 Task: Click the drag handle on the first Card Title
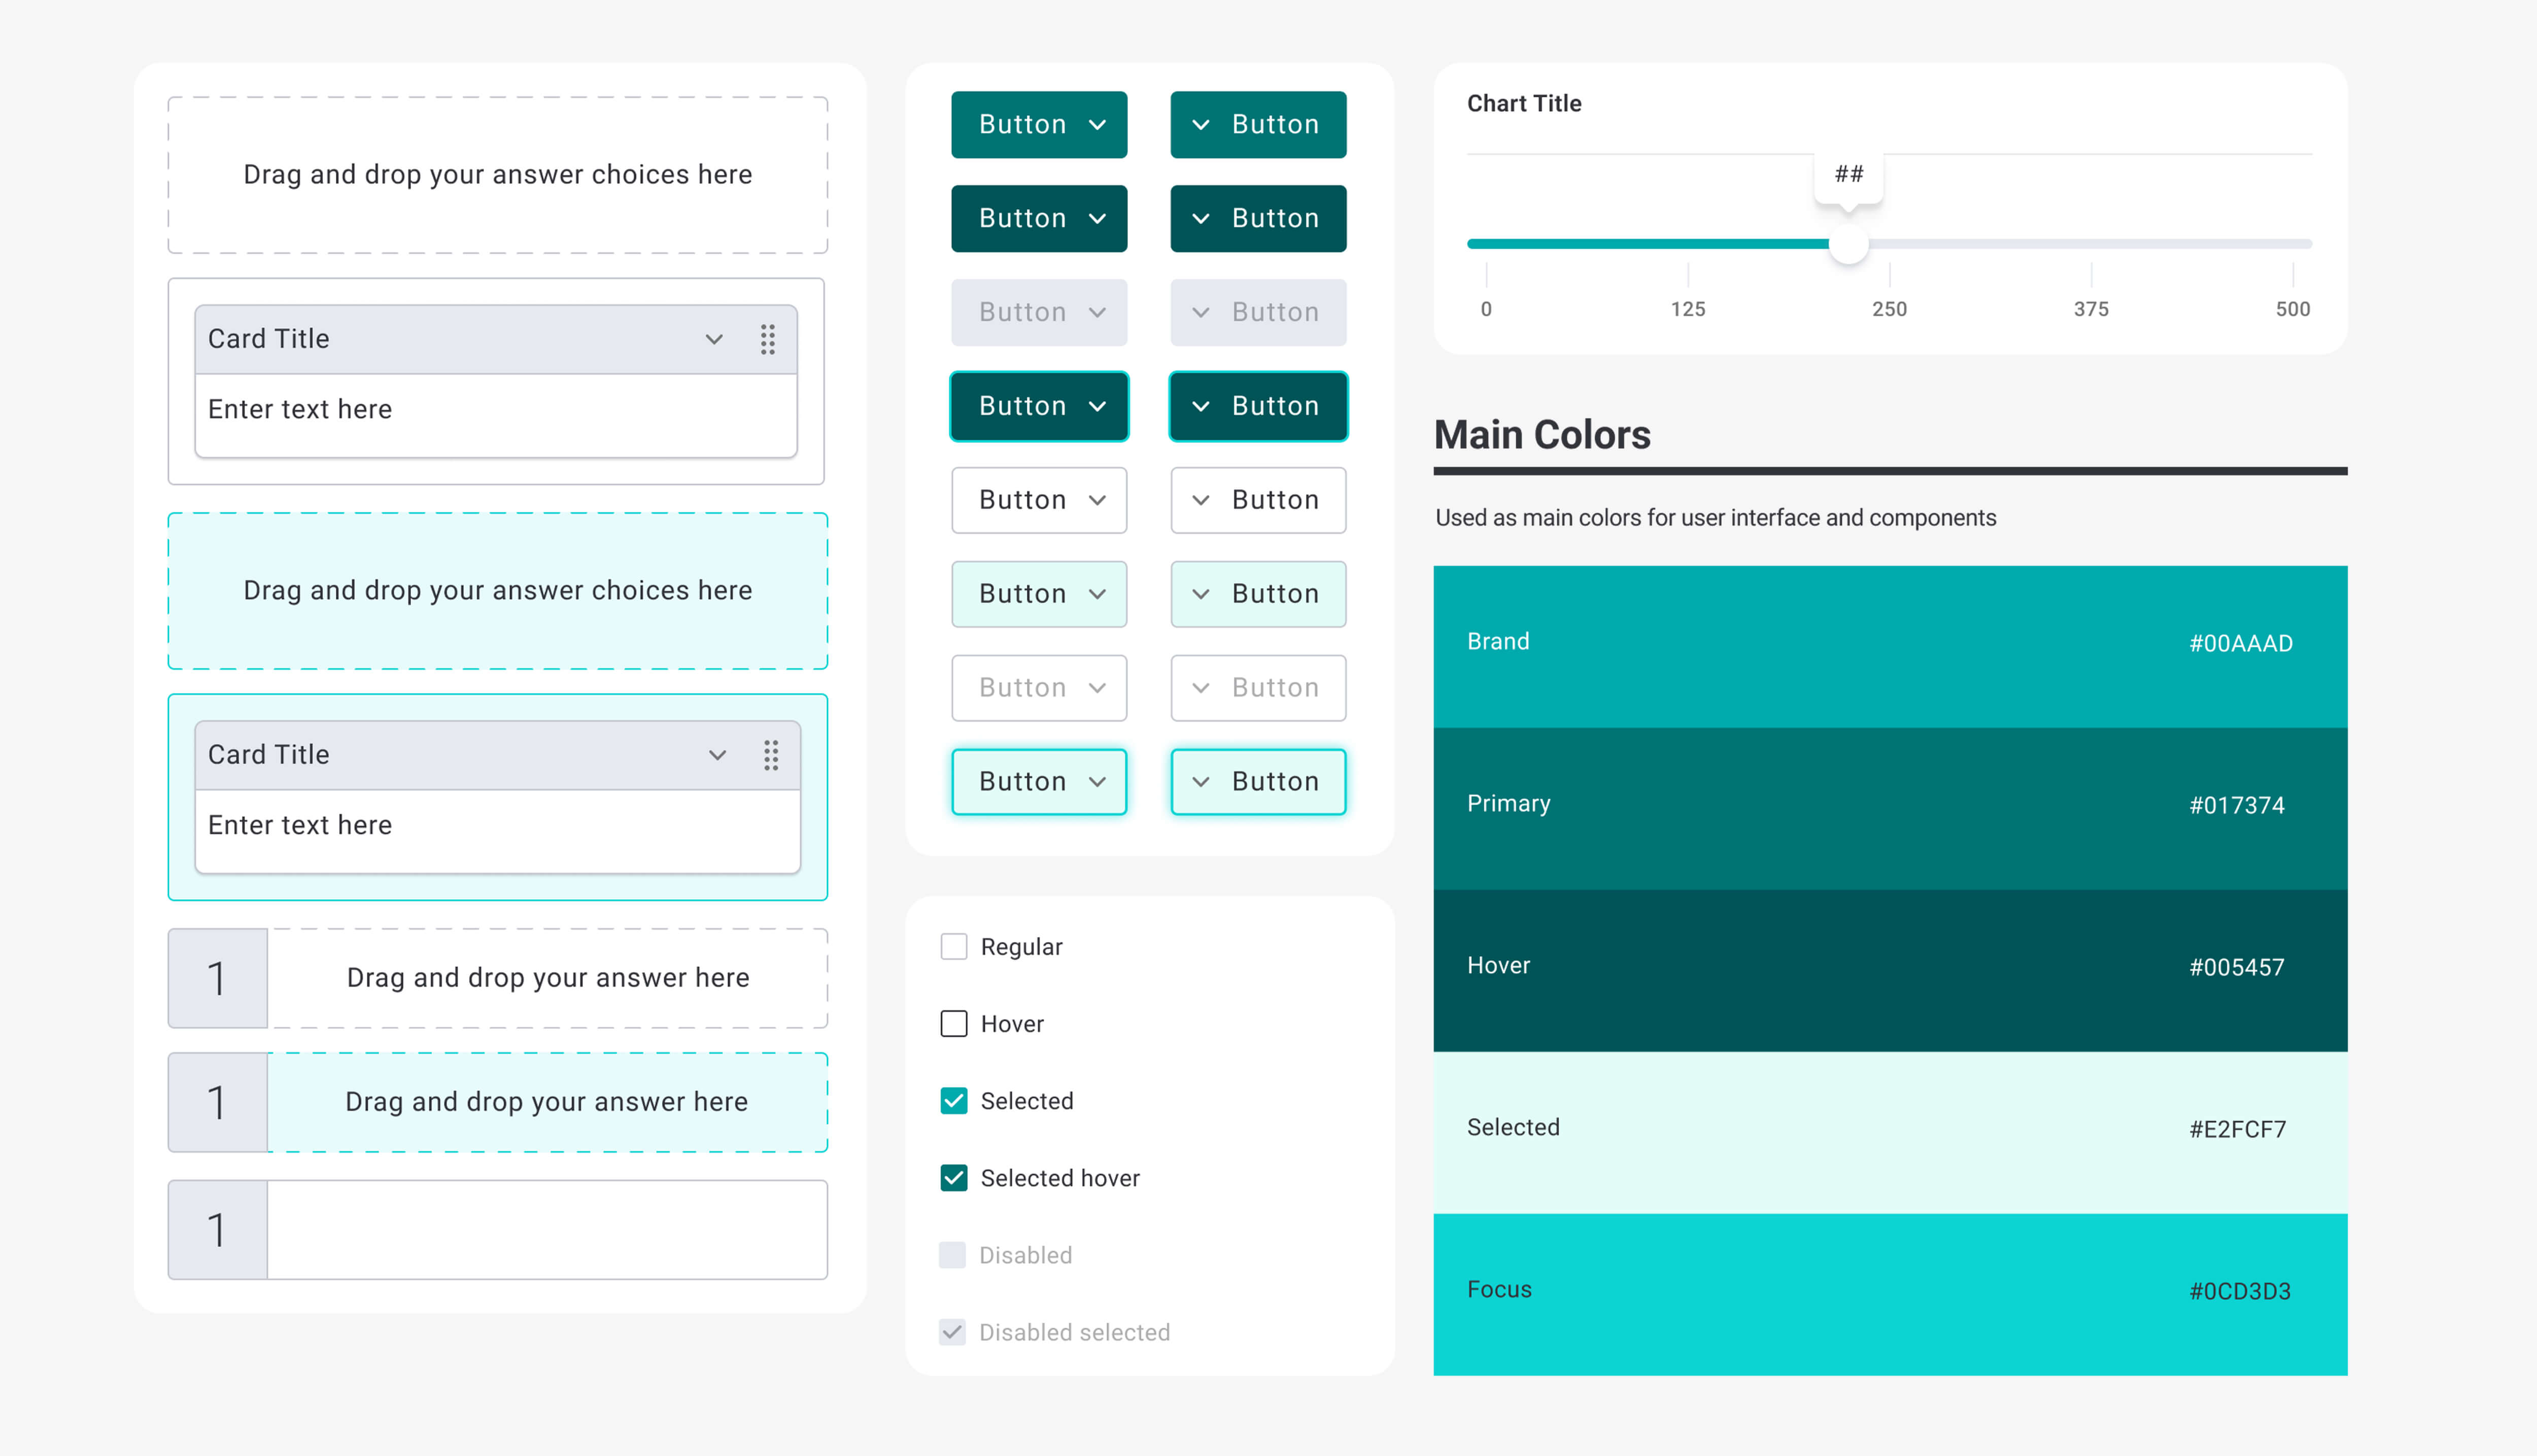pyautogui.click(x=767, y=339)
